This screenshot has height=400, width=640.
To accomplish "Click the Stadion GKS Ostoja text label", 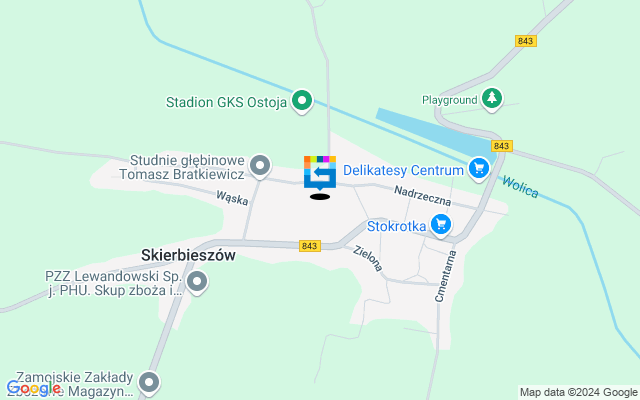I will click(x=227, y=102).
